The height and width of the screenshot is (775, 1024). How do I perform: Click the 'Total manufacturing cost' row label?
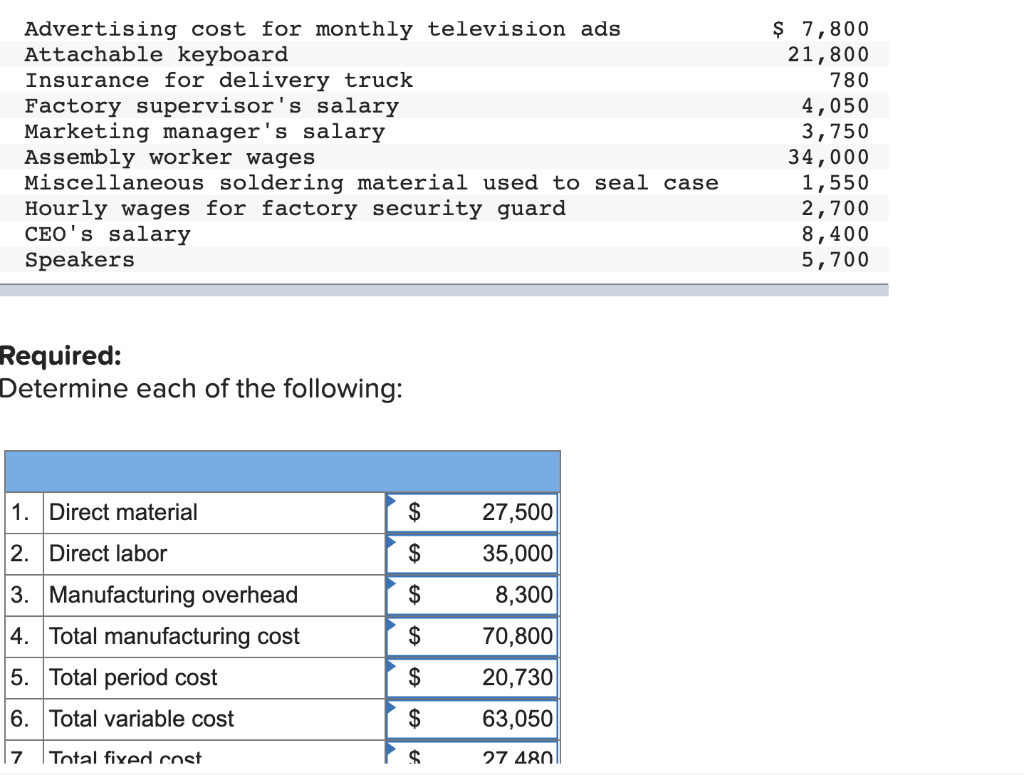click(x=174, y=636)
